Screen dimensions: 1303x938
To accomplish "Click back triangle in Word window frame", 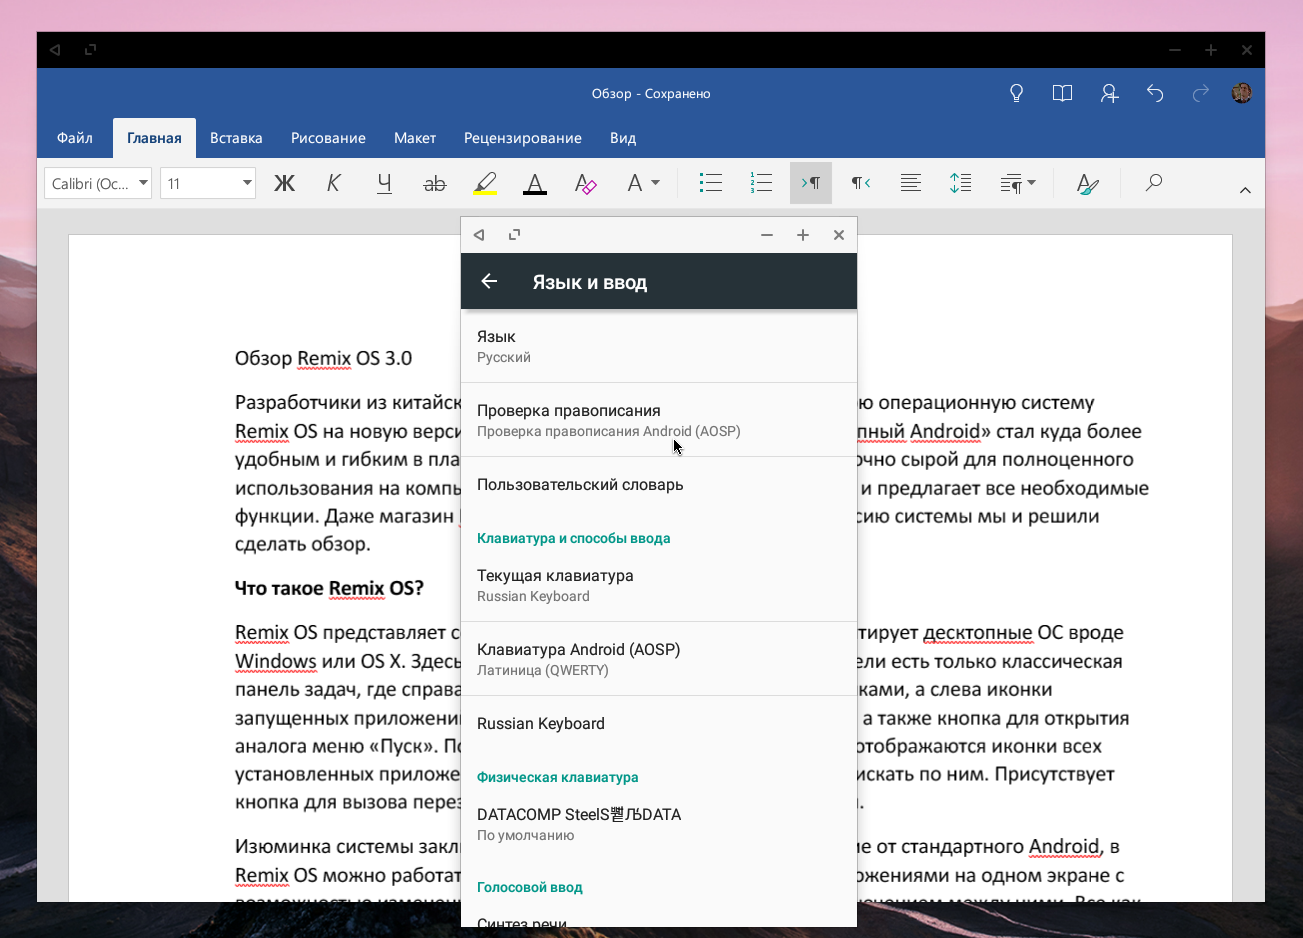I will click(x=55, y=50).
